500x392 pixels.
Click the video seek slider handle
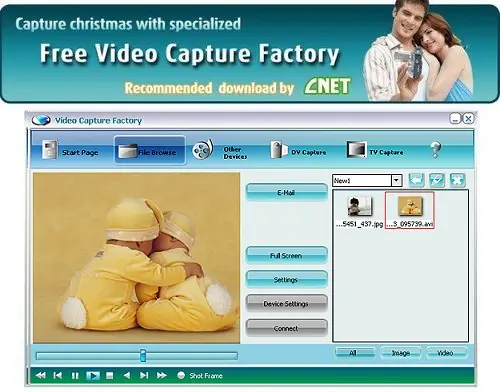[x=143, y=356]
